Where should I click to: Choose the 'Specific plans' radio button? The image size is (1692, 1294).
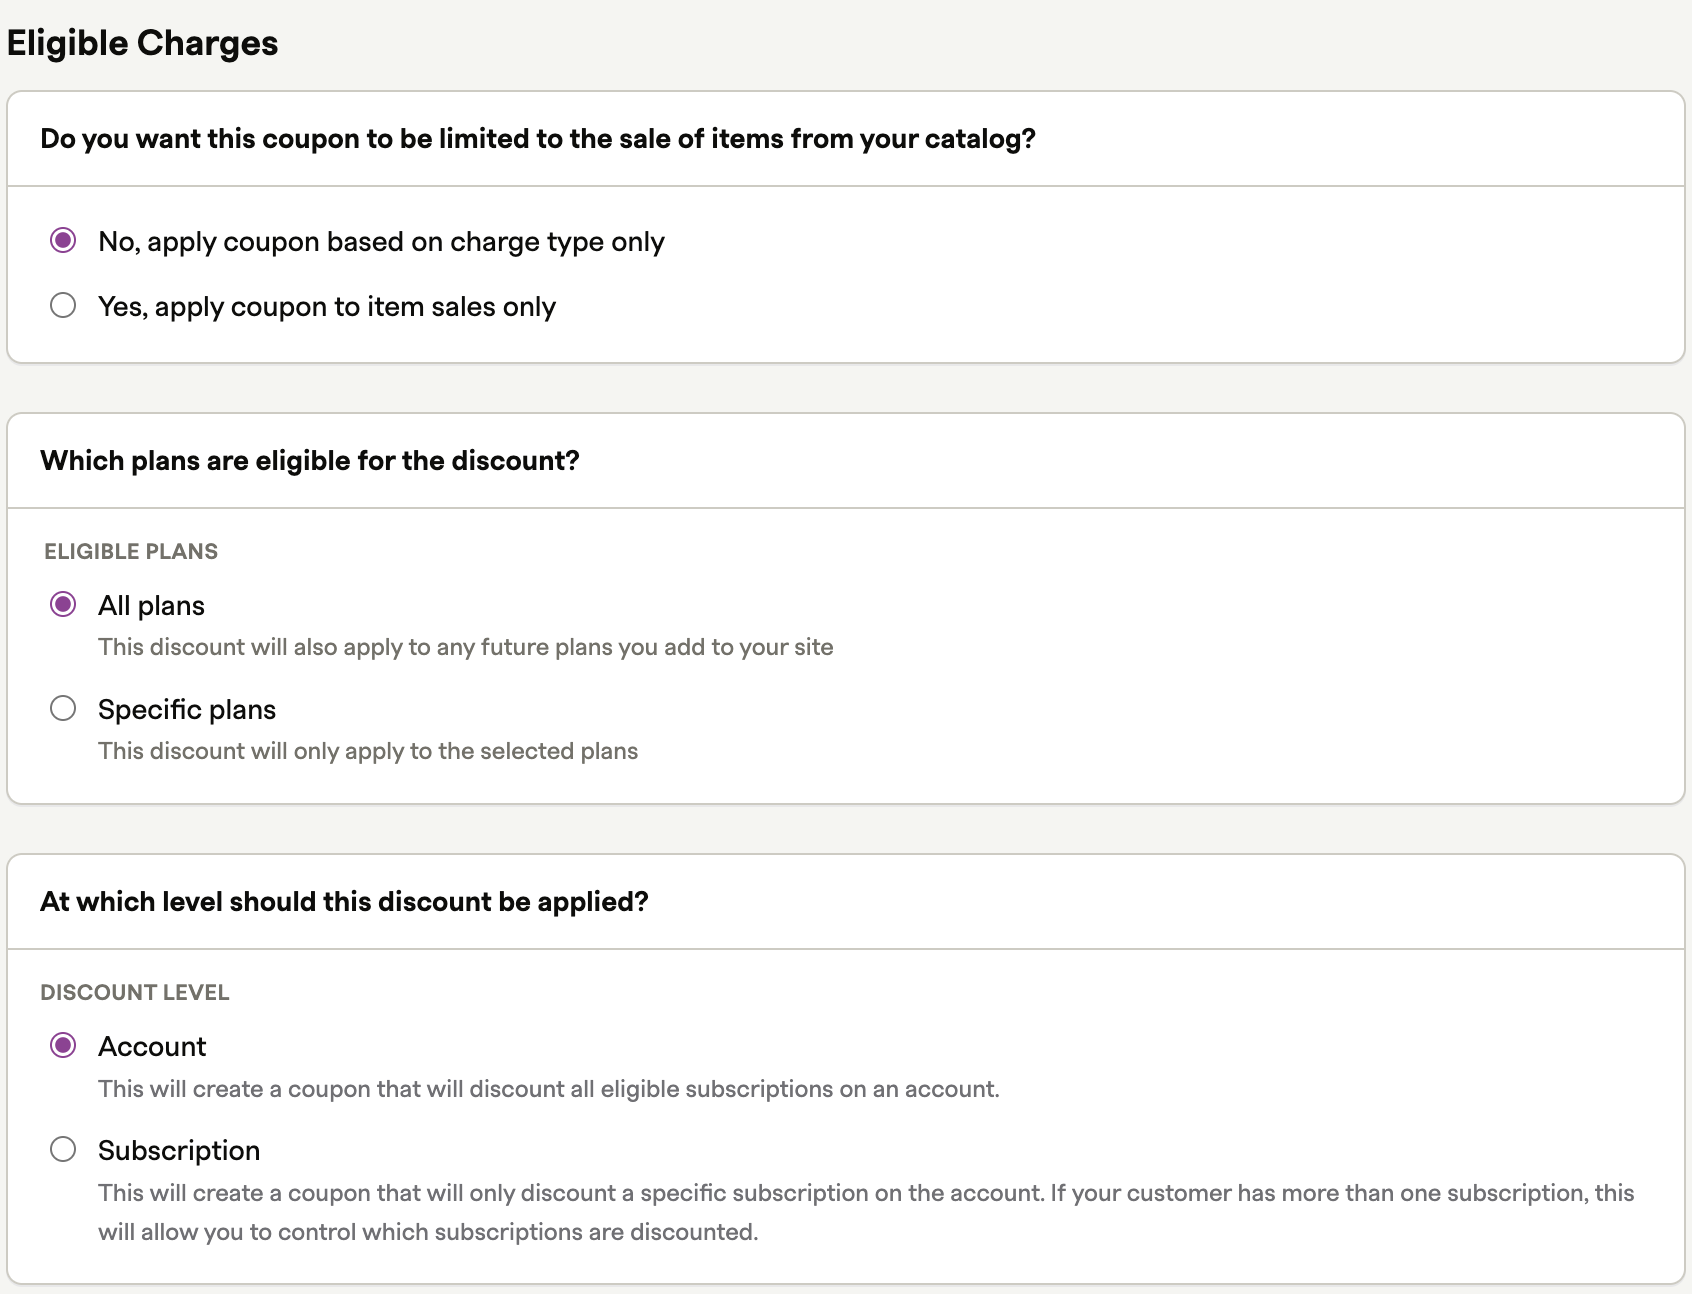pos(63,709)
